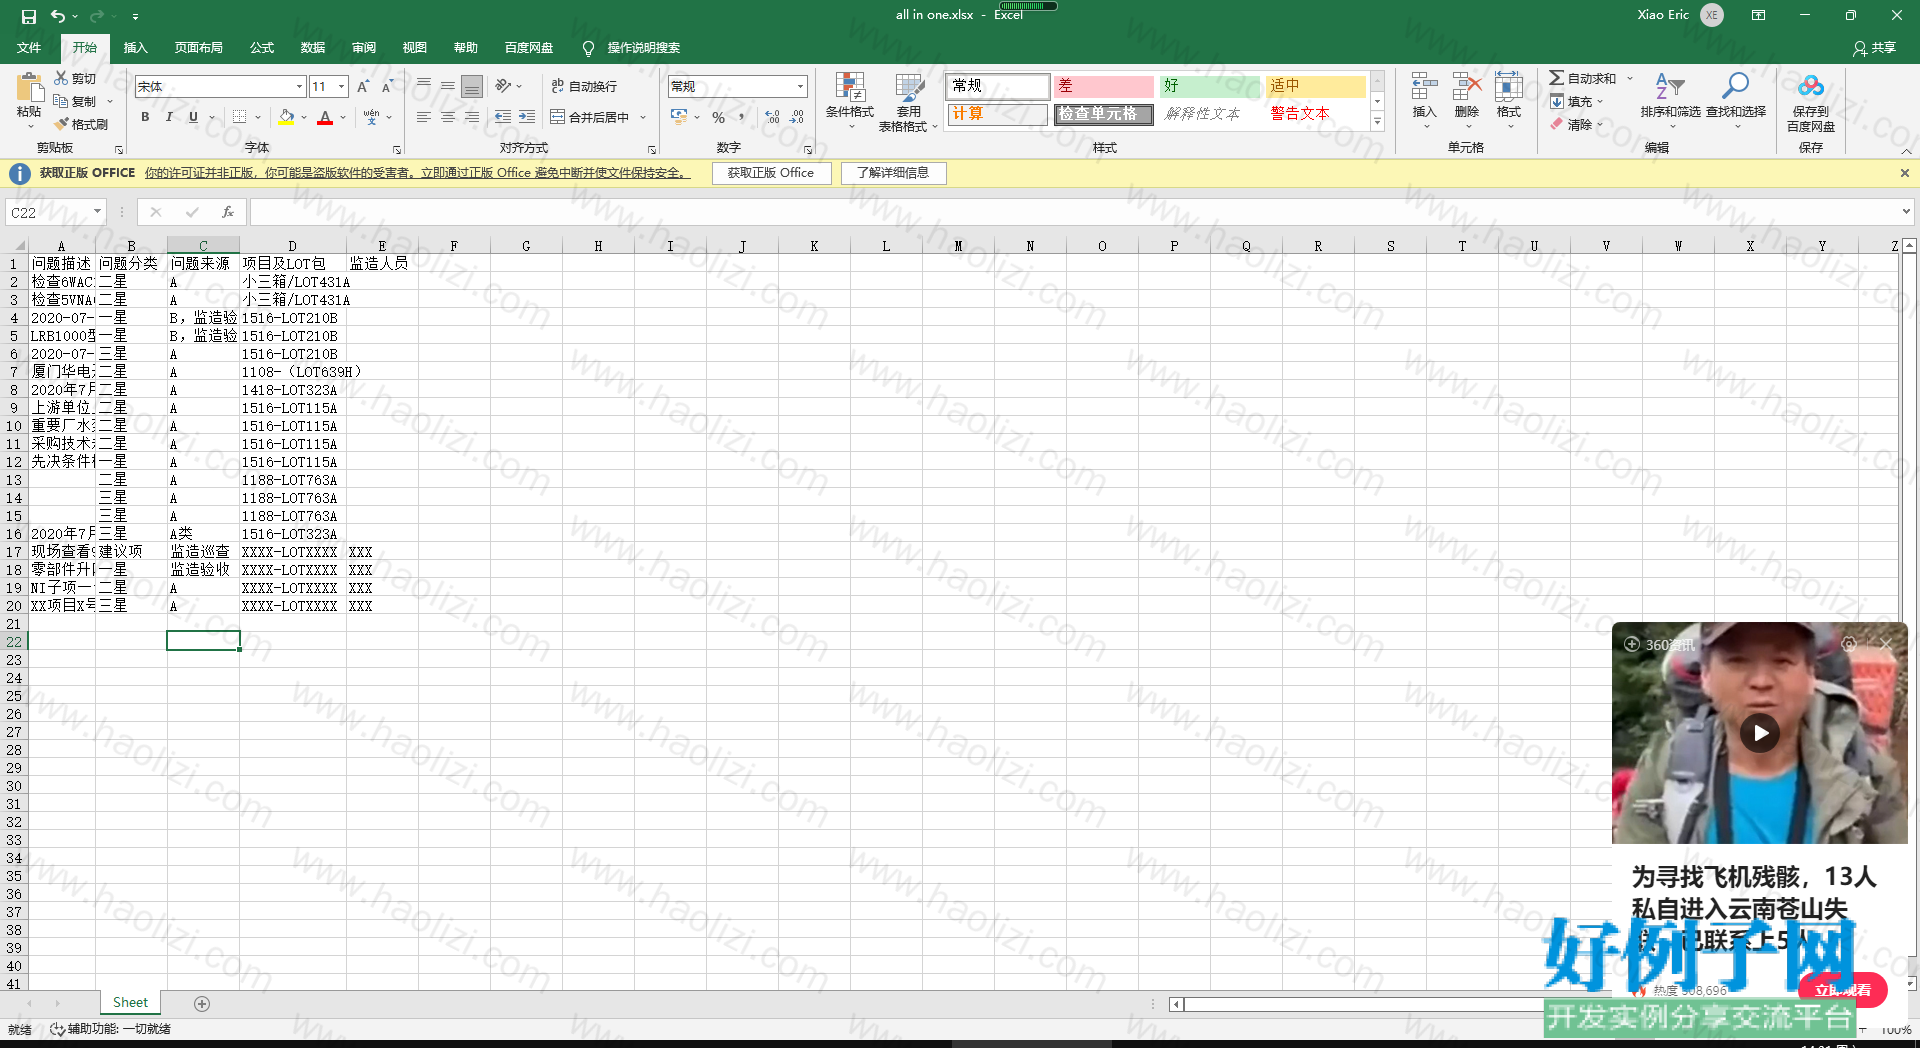This screenshot has height=1048, width=1920.
Task: Switch to the 插入 ribbon tab
Action: click(x=135, y=48)
